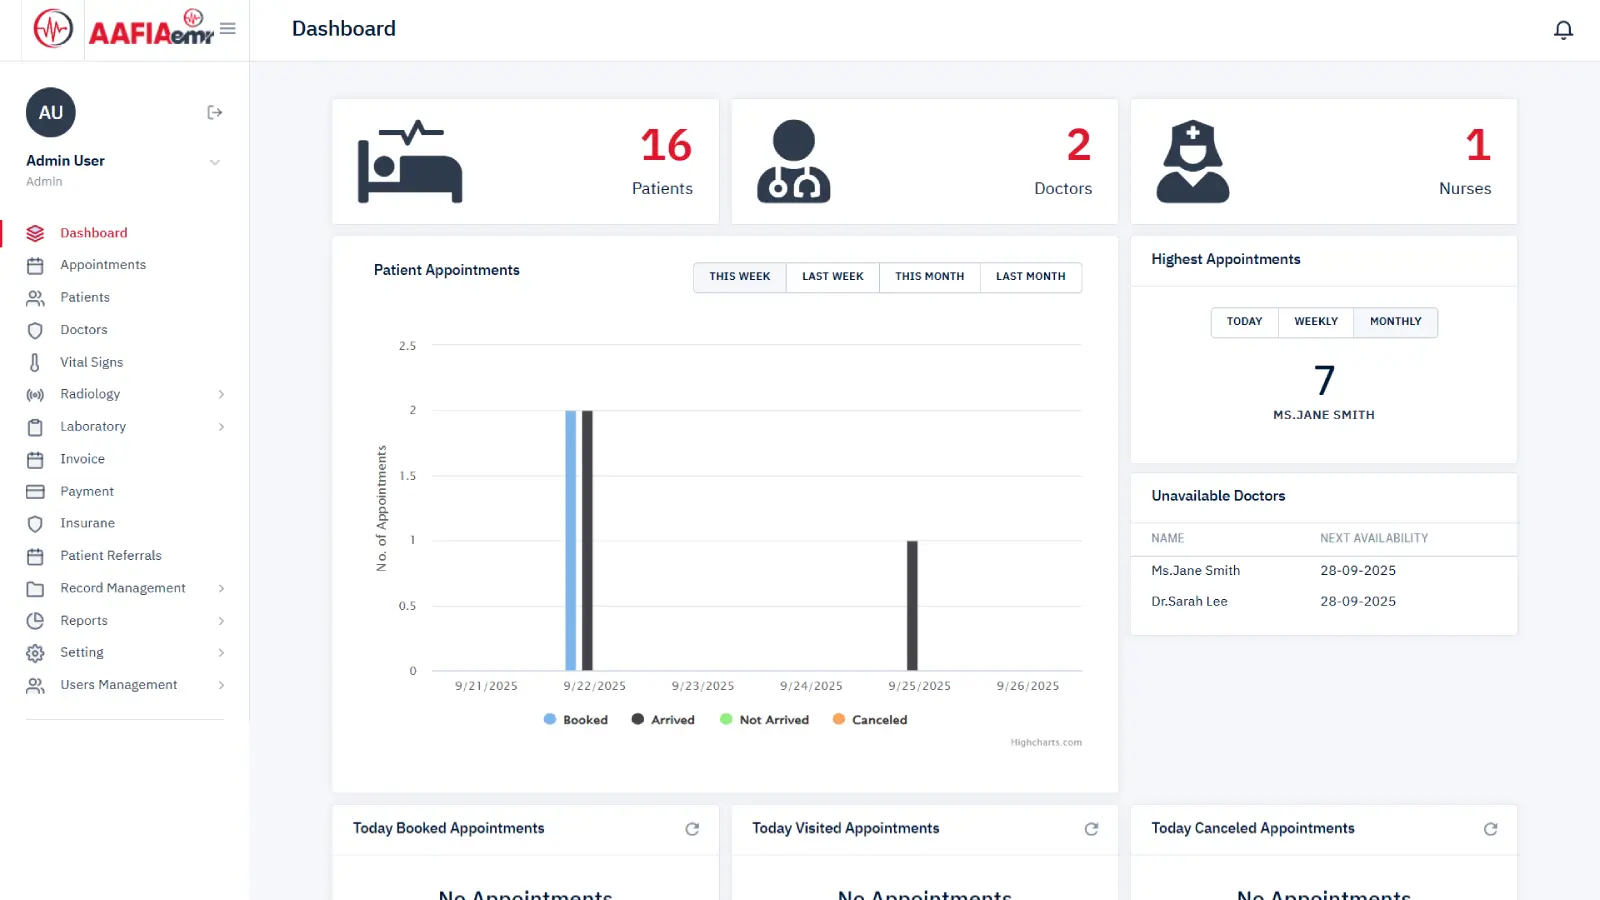Expand the Radiology submenu

[x=221, y=394]
